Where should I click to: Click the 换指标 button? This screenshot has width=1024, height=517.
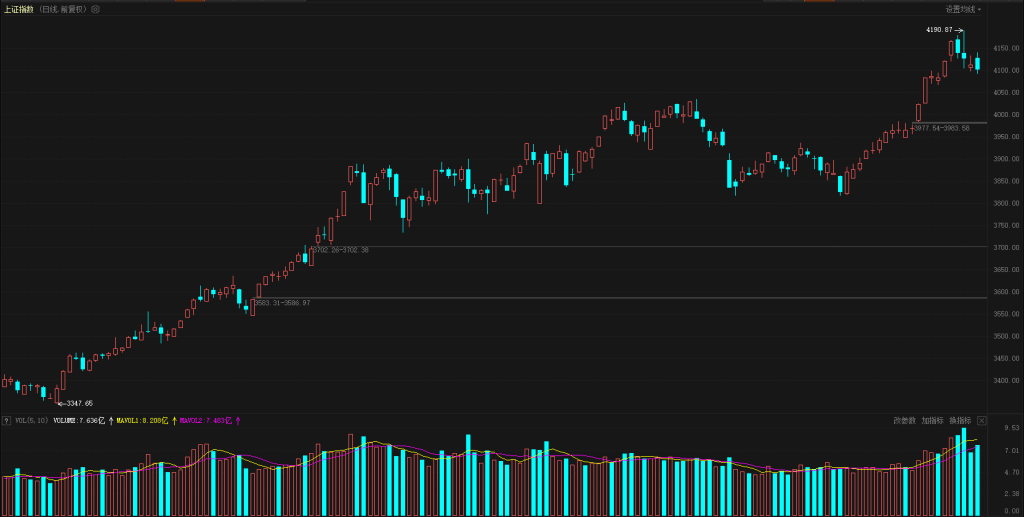[x=960, y=421]
